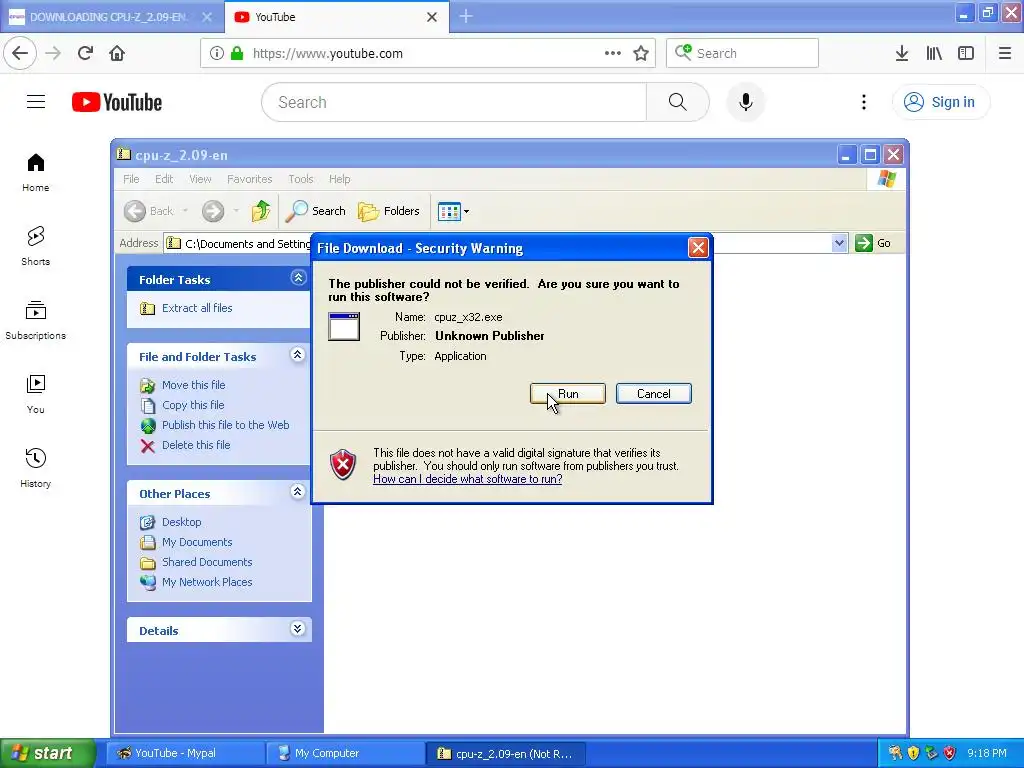Open 'How can I decide what software to run?' link

(x=468, y=479)
